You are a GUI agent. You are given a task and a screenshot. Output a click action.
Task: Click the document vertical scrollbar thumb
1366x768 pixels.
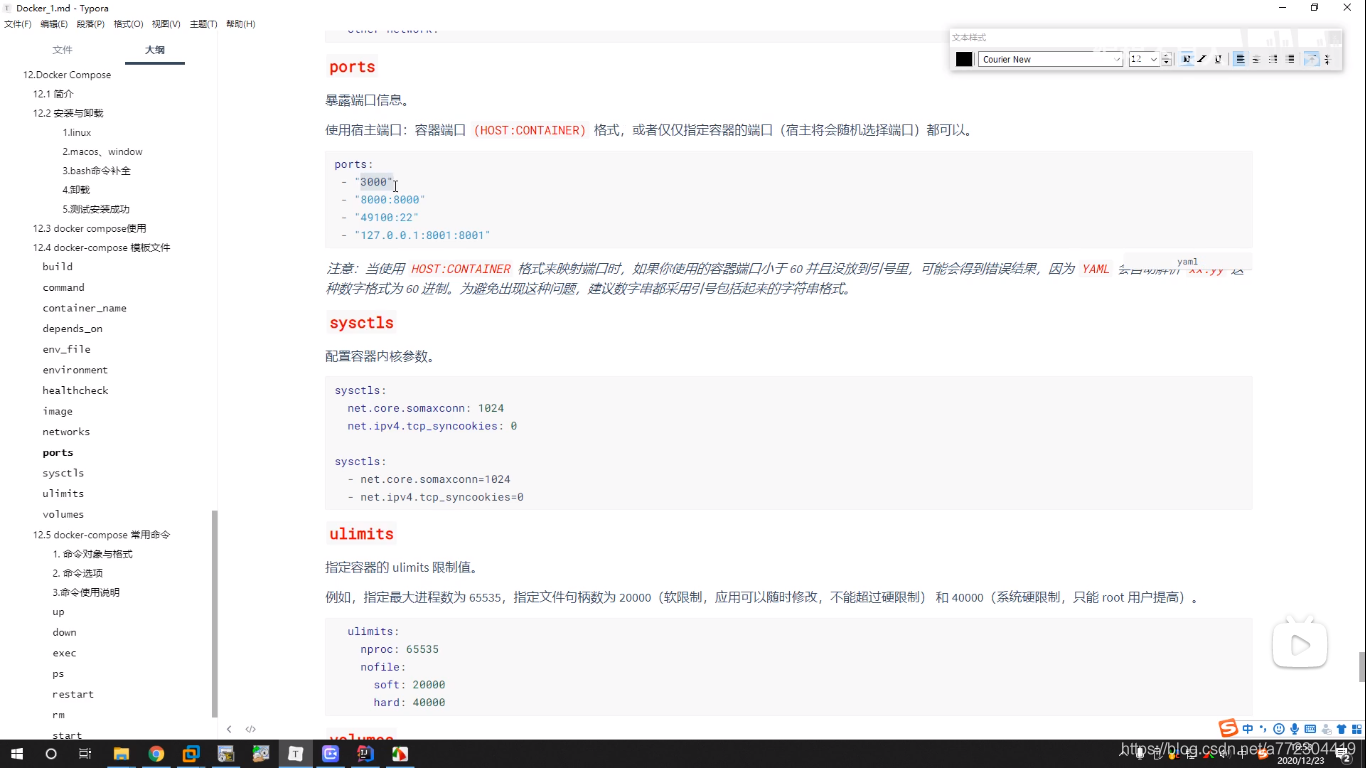point(1361,666)
